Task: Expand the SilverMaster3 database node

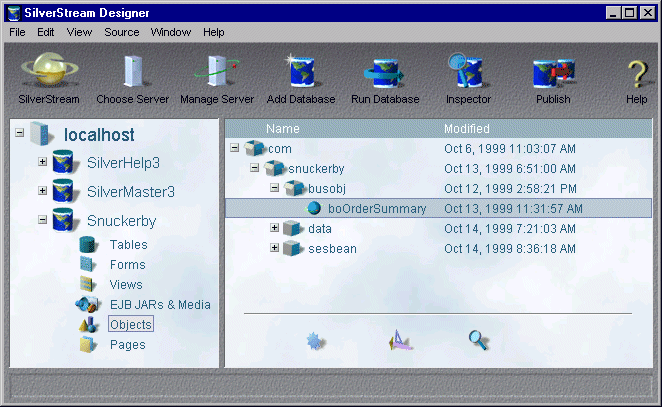Action: (42, 190)
